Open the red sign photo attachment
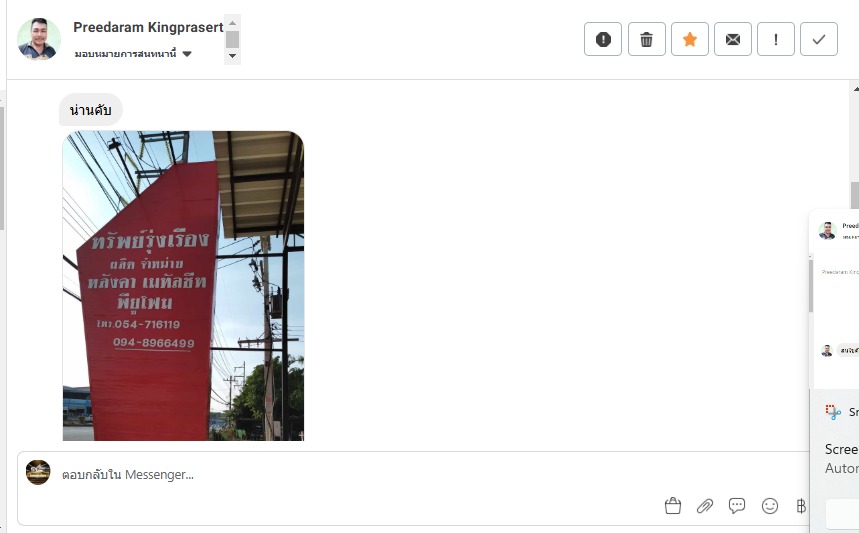Viewport: 859px width, 533px height. tap(184, 285)
